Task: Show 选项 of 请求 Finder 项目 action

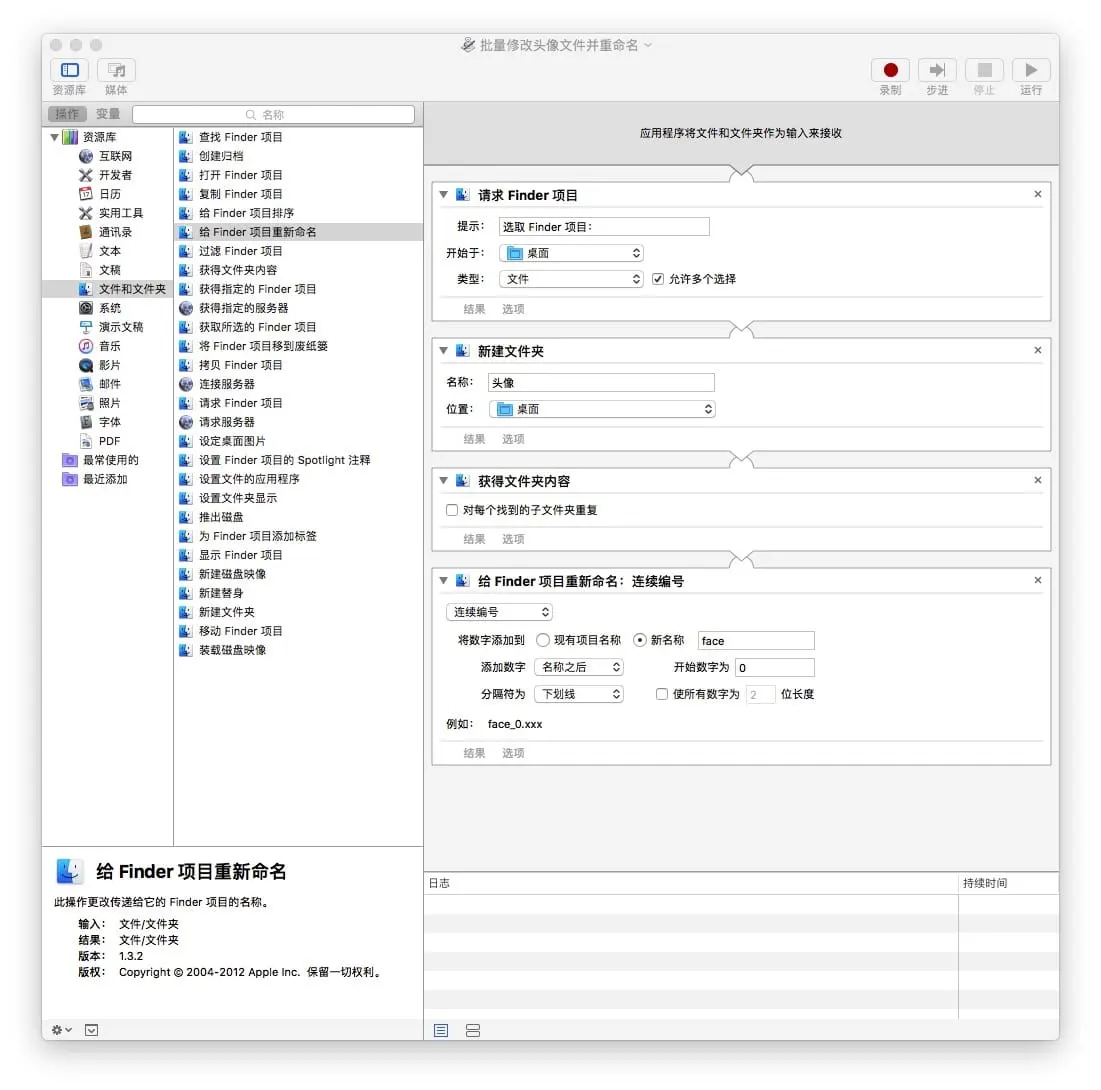Action: [x=513, y=309]
